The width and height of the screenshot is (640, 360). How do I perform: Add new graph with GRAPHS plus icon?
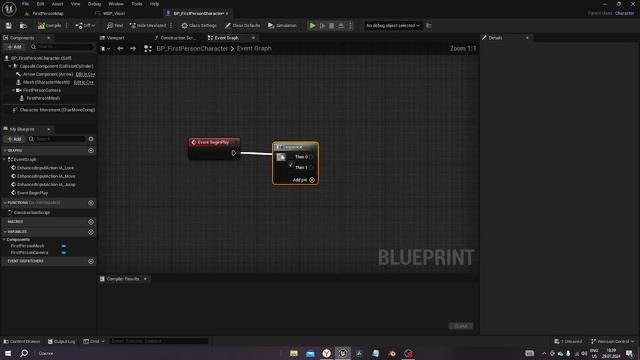point(91,151)
